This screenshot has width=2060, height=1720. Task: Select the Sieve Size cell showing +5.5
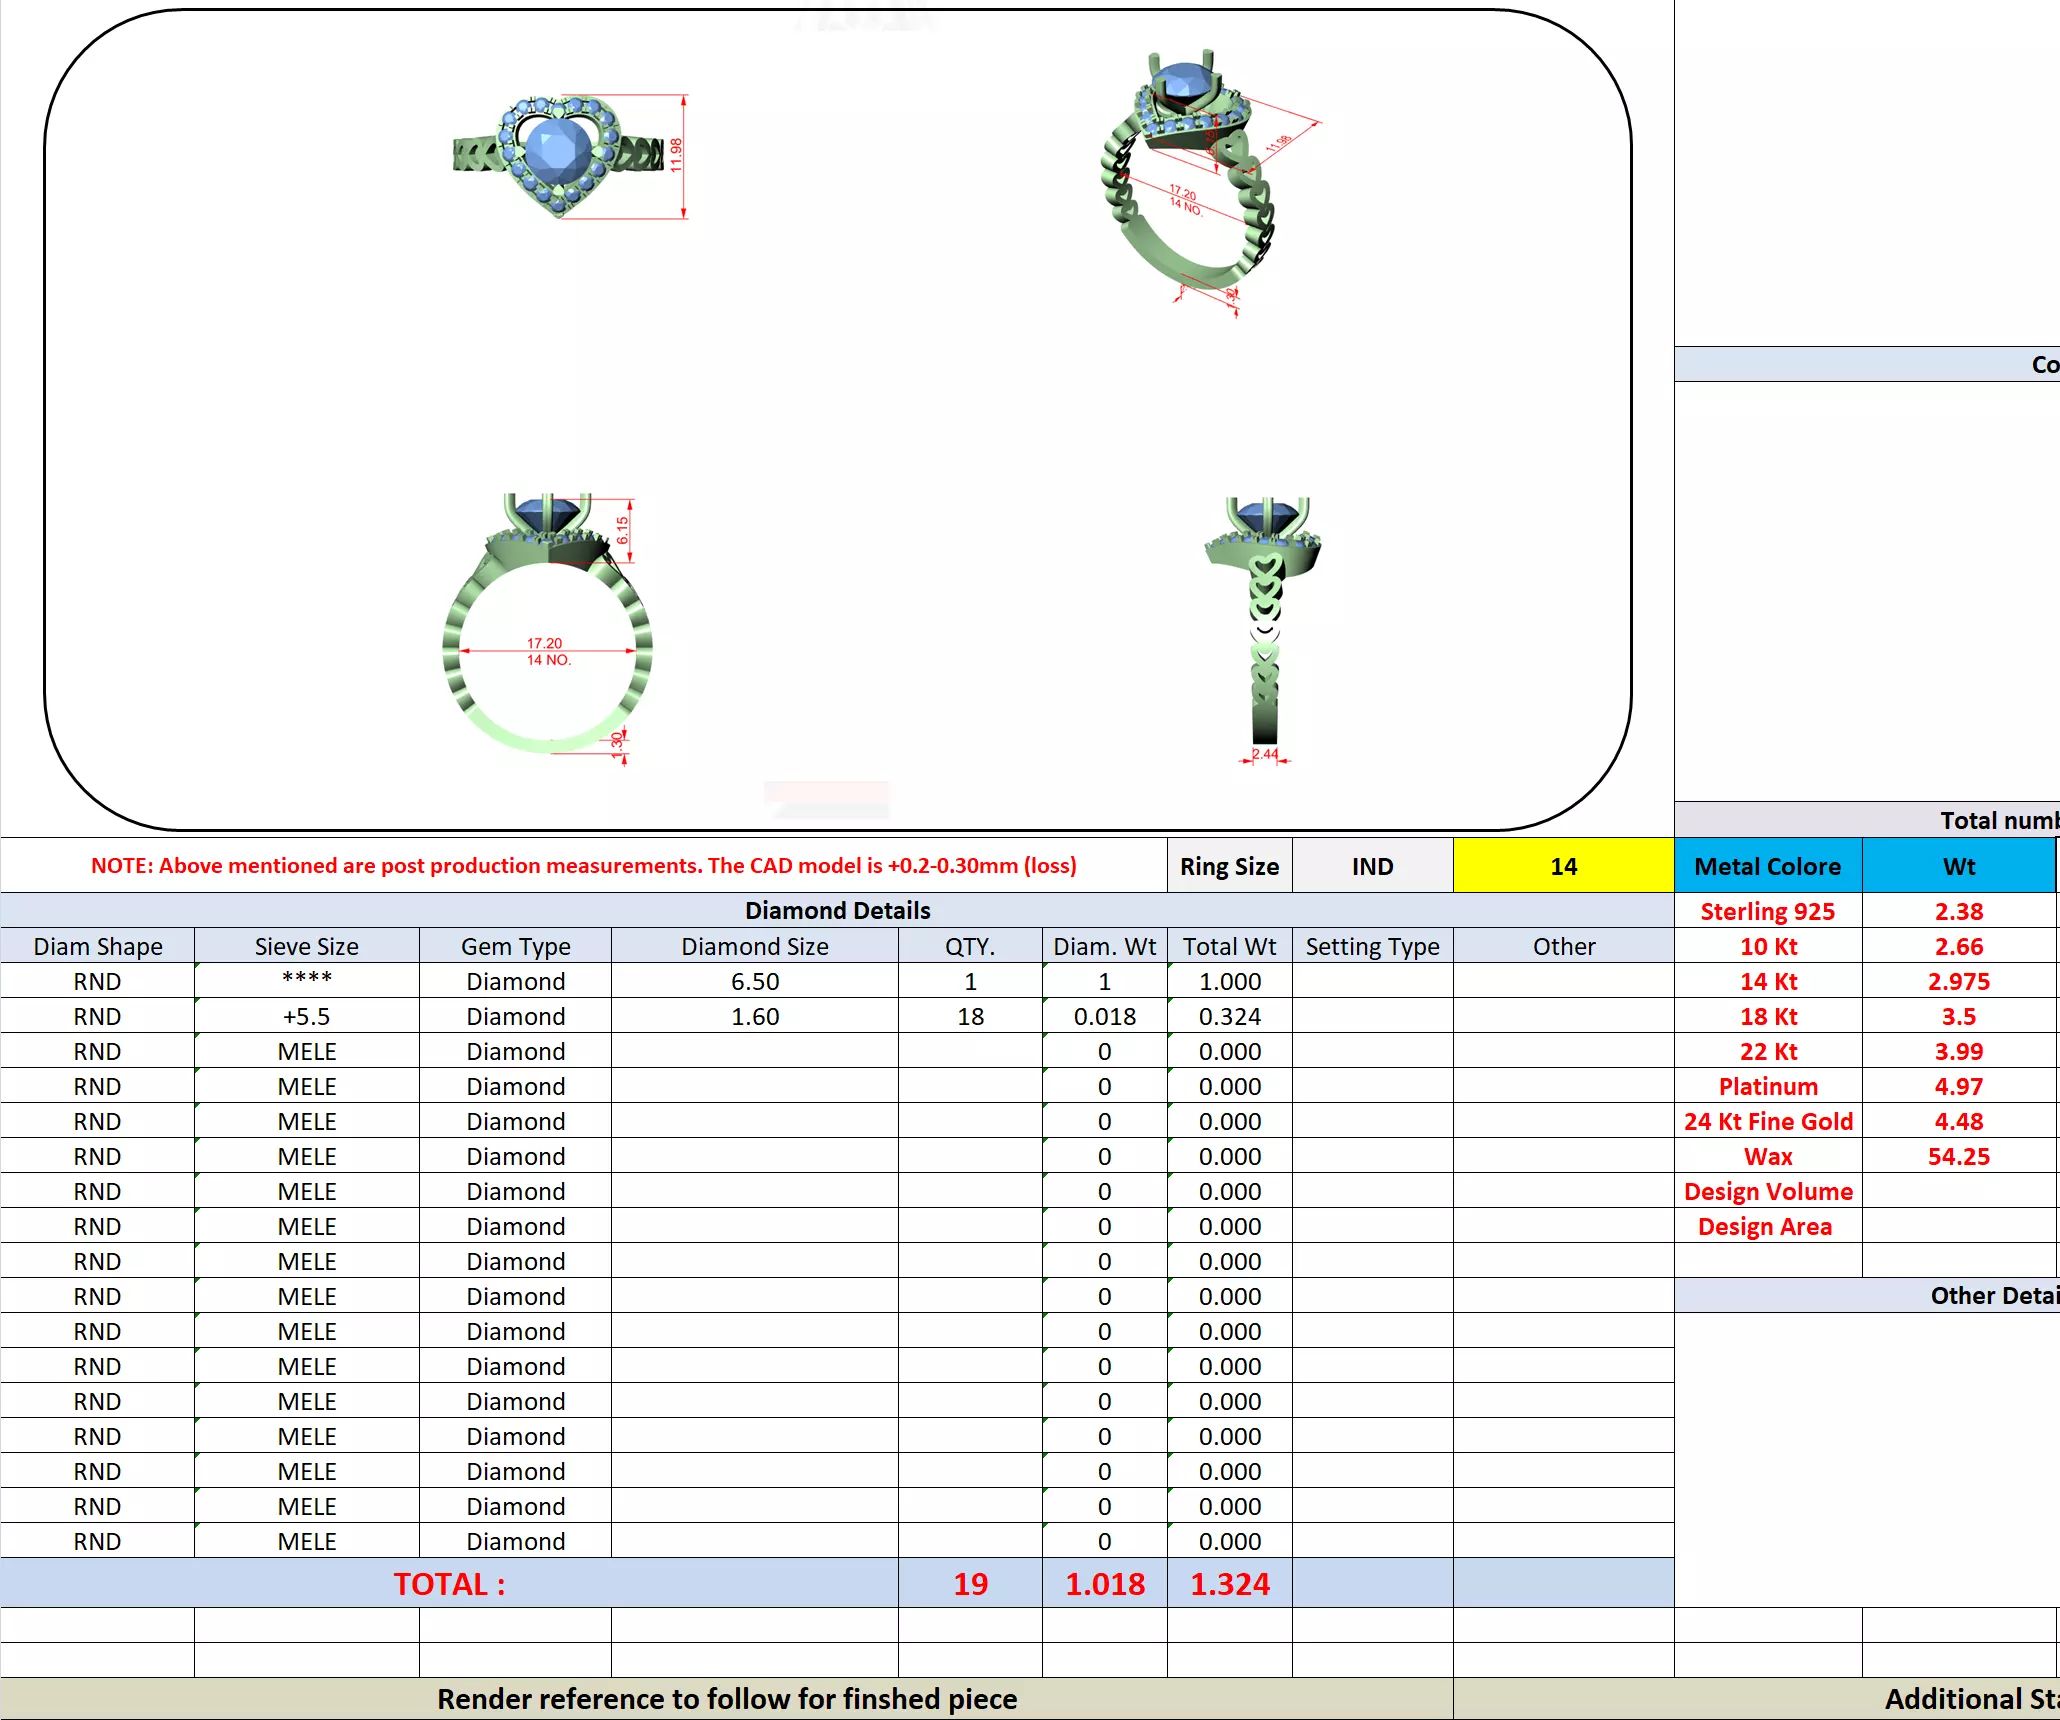(x=306, y=1016)
